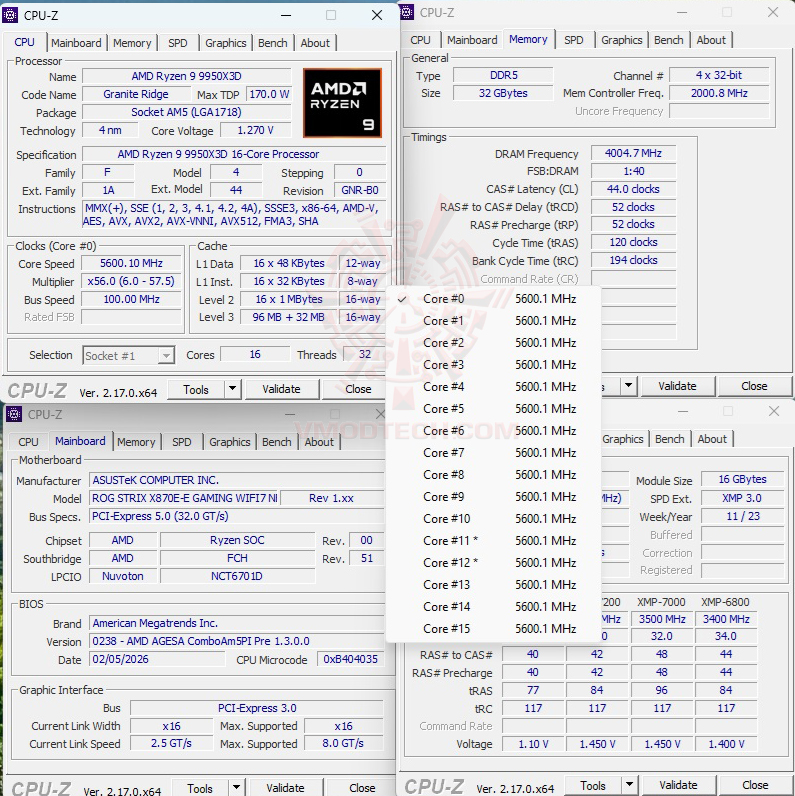Switch to Memory tab in CPU window
This screenshot has width=795, height=796.
pos(132,43)
